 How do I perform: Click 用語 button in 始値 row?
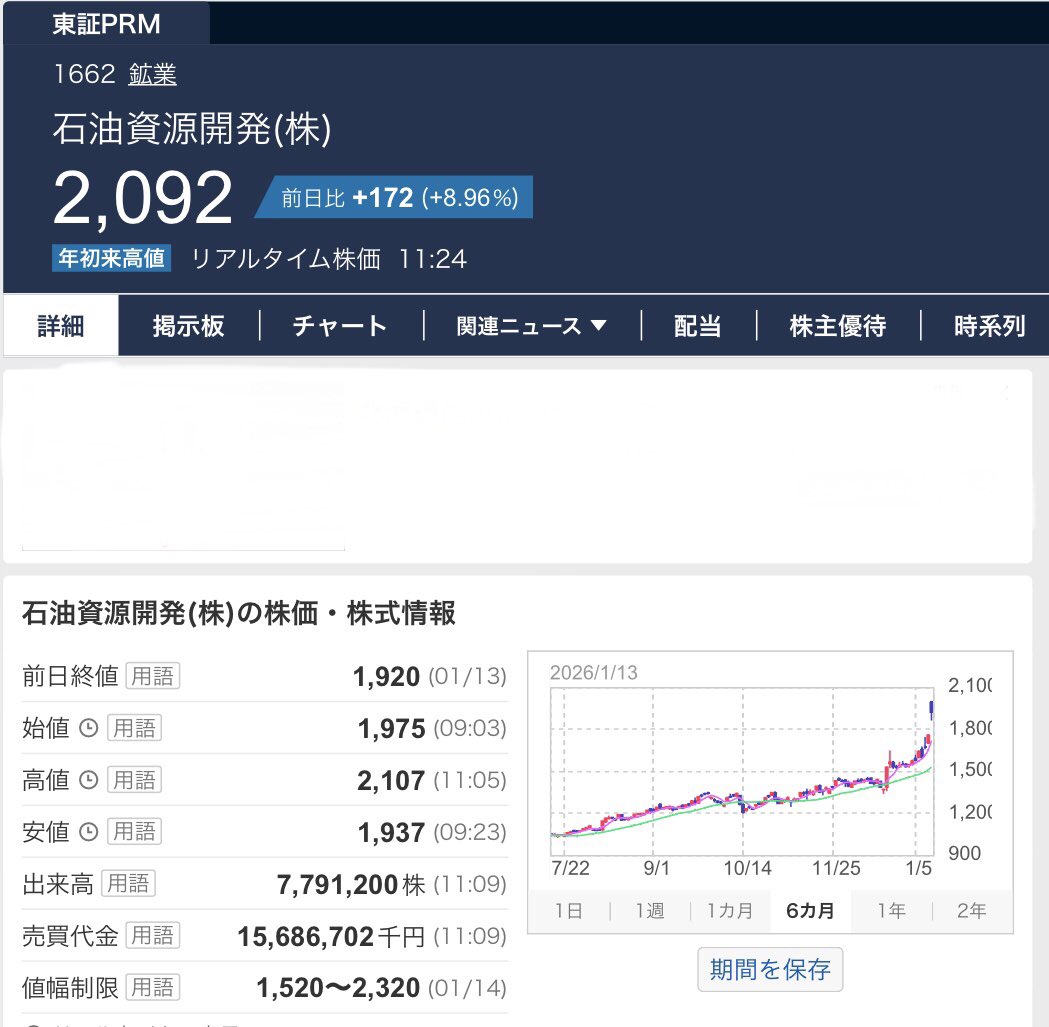click(x=134, y=728)
